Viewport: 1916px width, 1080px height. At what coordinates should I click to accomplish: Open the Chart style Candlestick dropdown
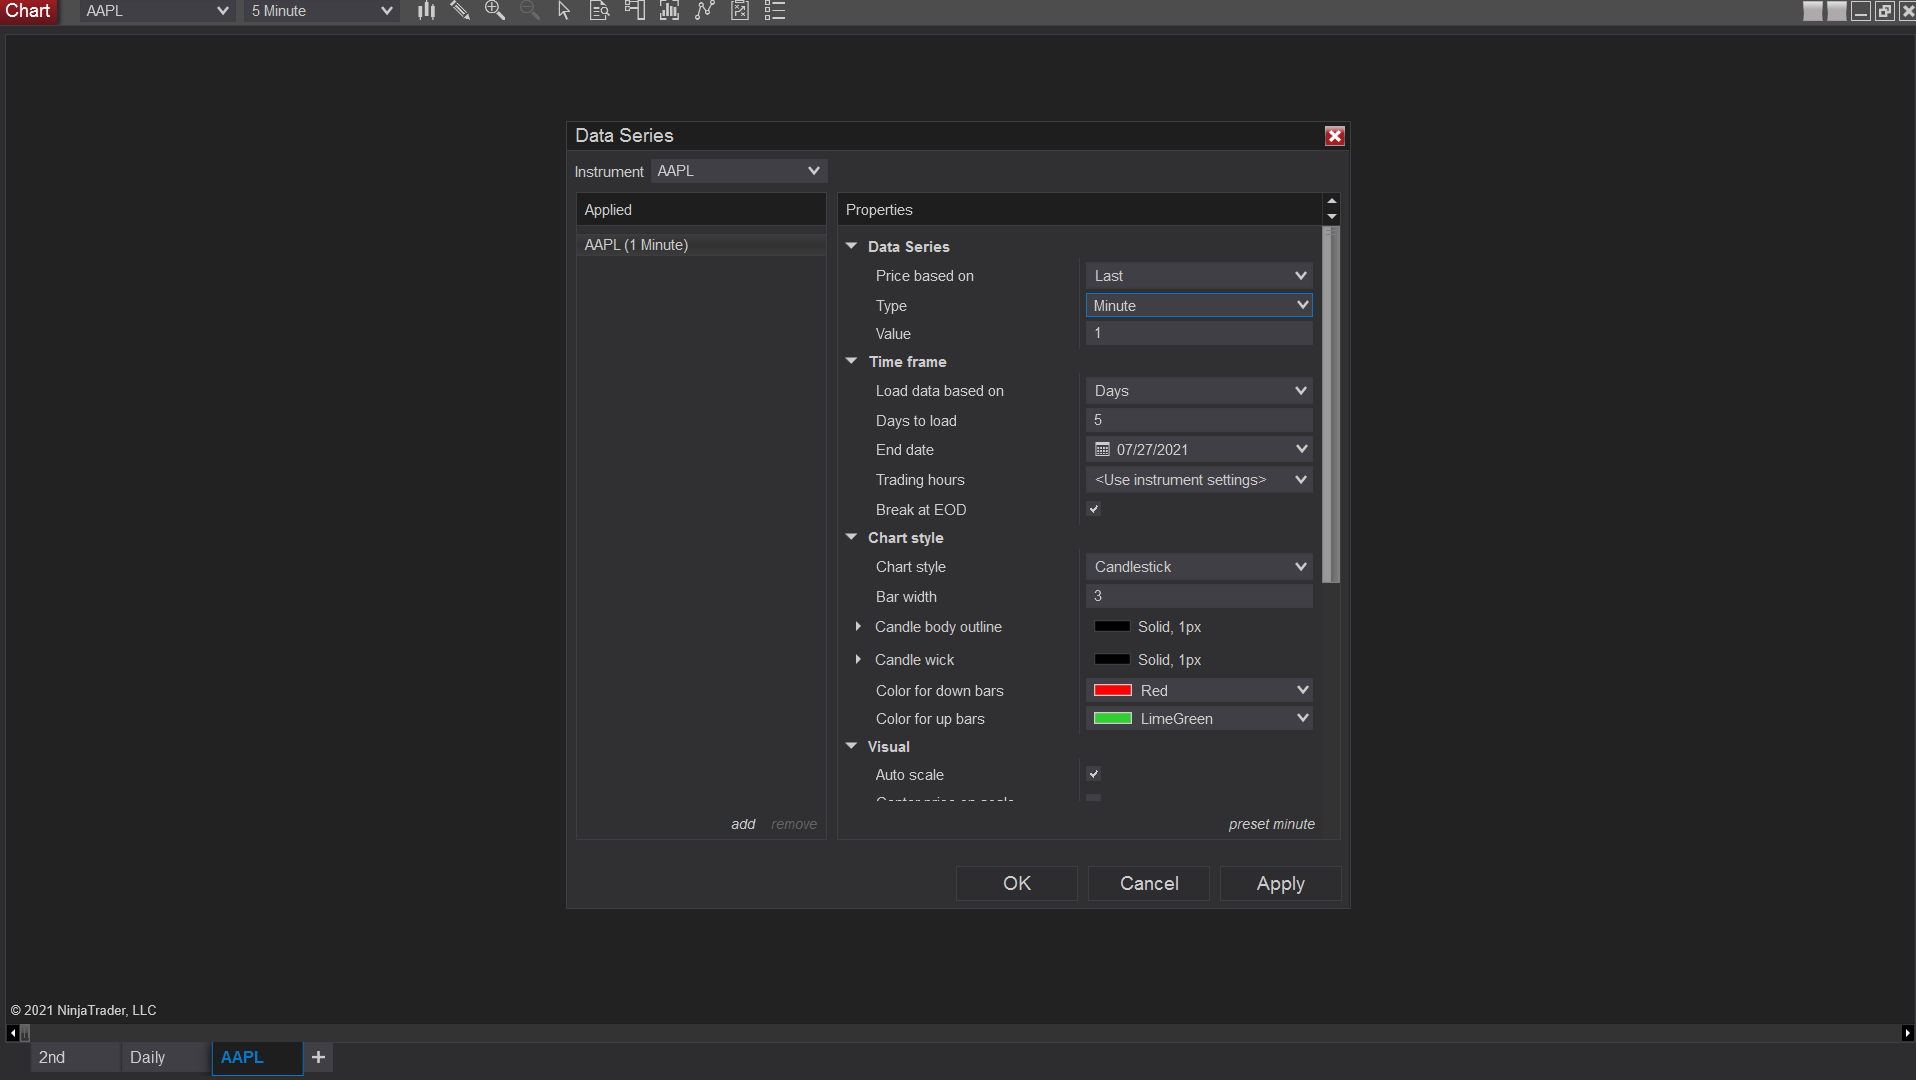1199,567
